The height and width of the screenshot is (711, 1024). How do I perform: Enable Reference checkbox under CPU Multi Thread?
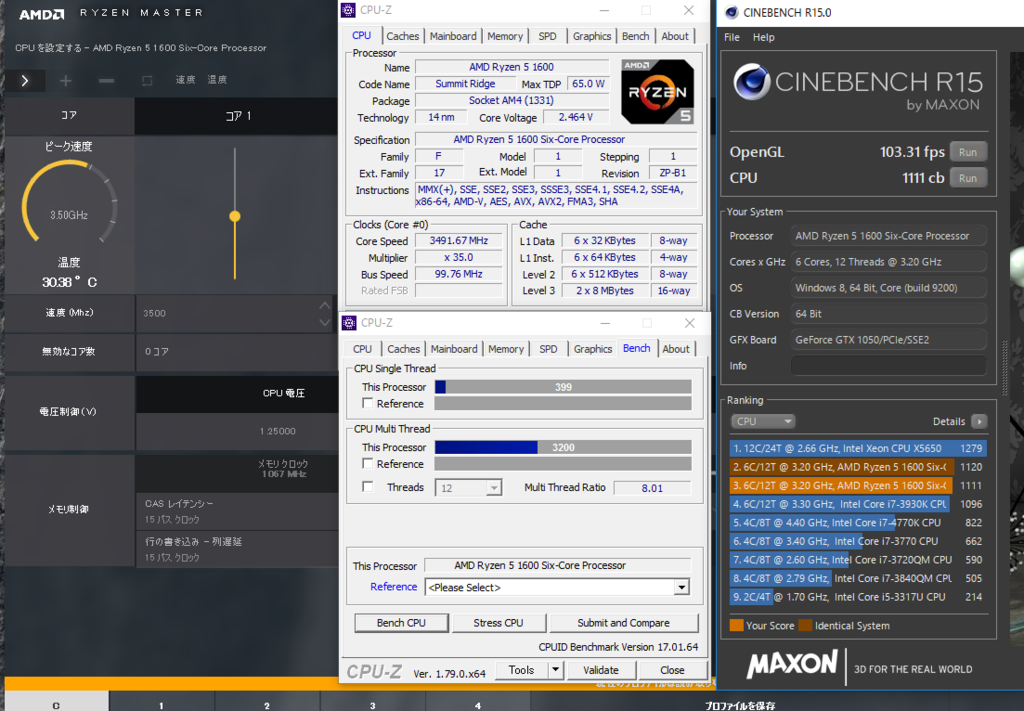point(368,464)
